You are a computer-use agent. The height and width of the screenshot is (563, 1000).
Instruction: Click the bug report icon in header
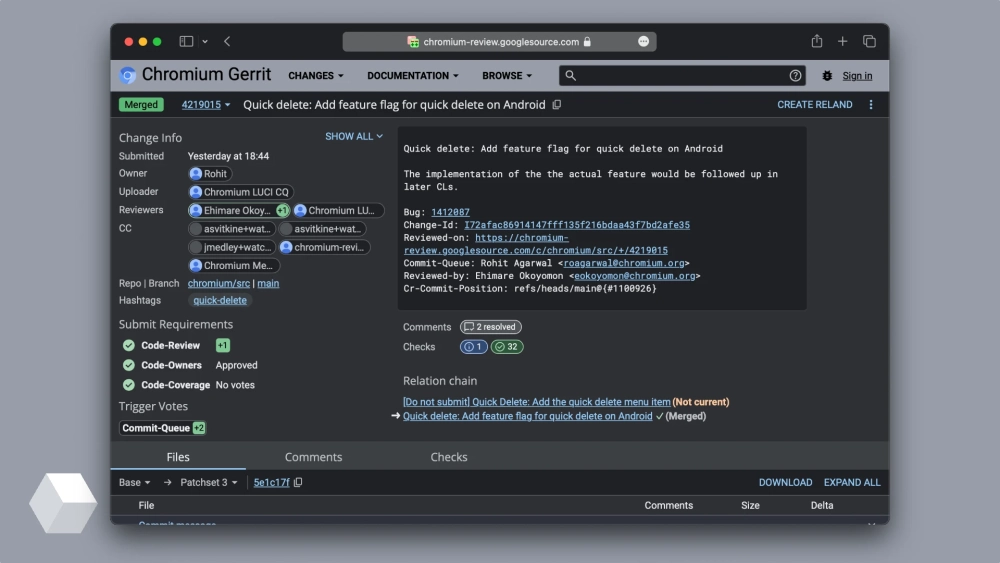[827, 76]
